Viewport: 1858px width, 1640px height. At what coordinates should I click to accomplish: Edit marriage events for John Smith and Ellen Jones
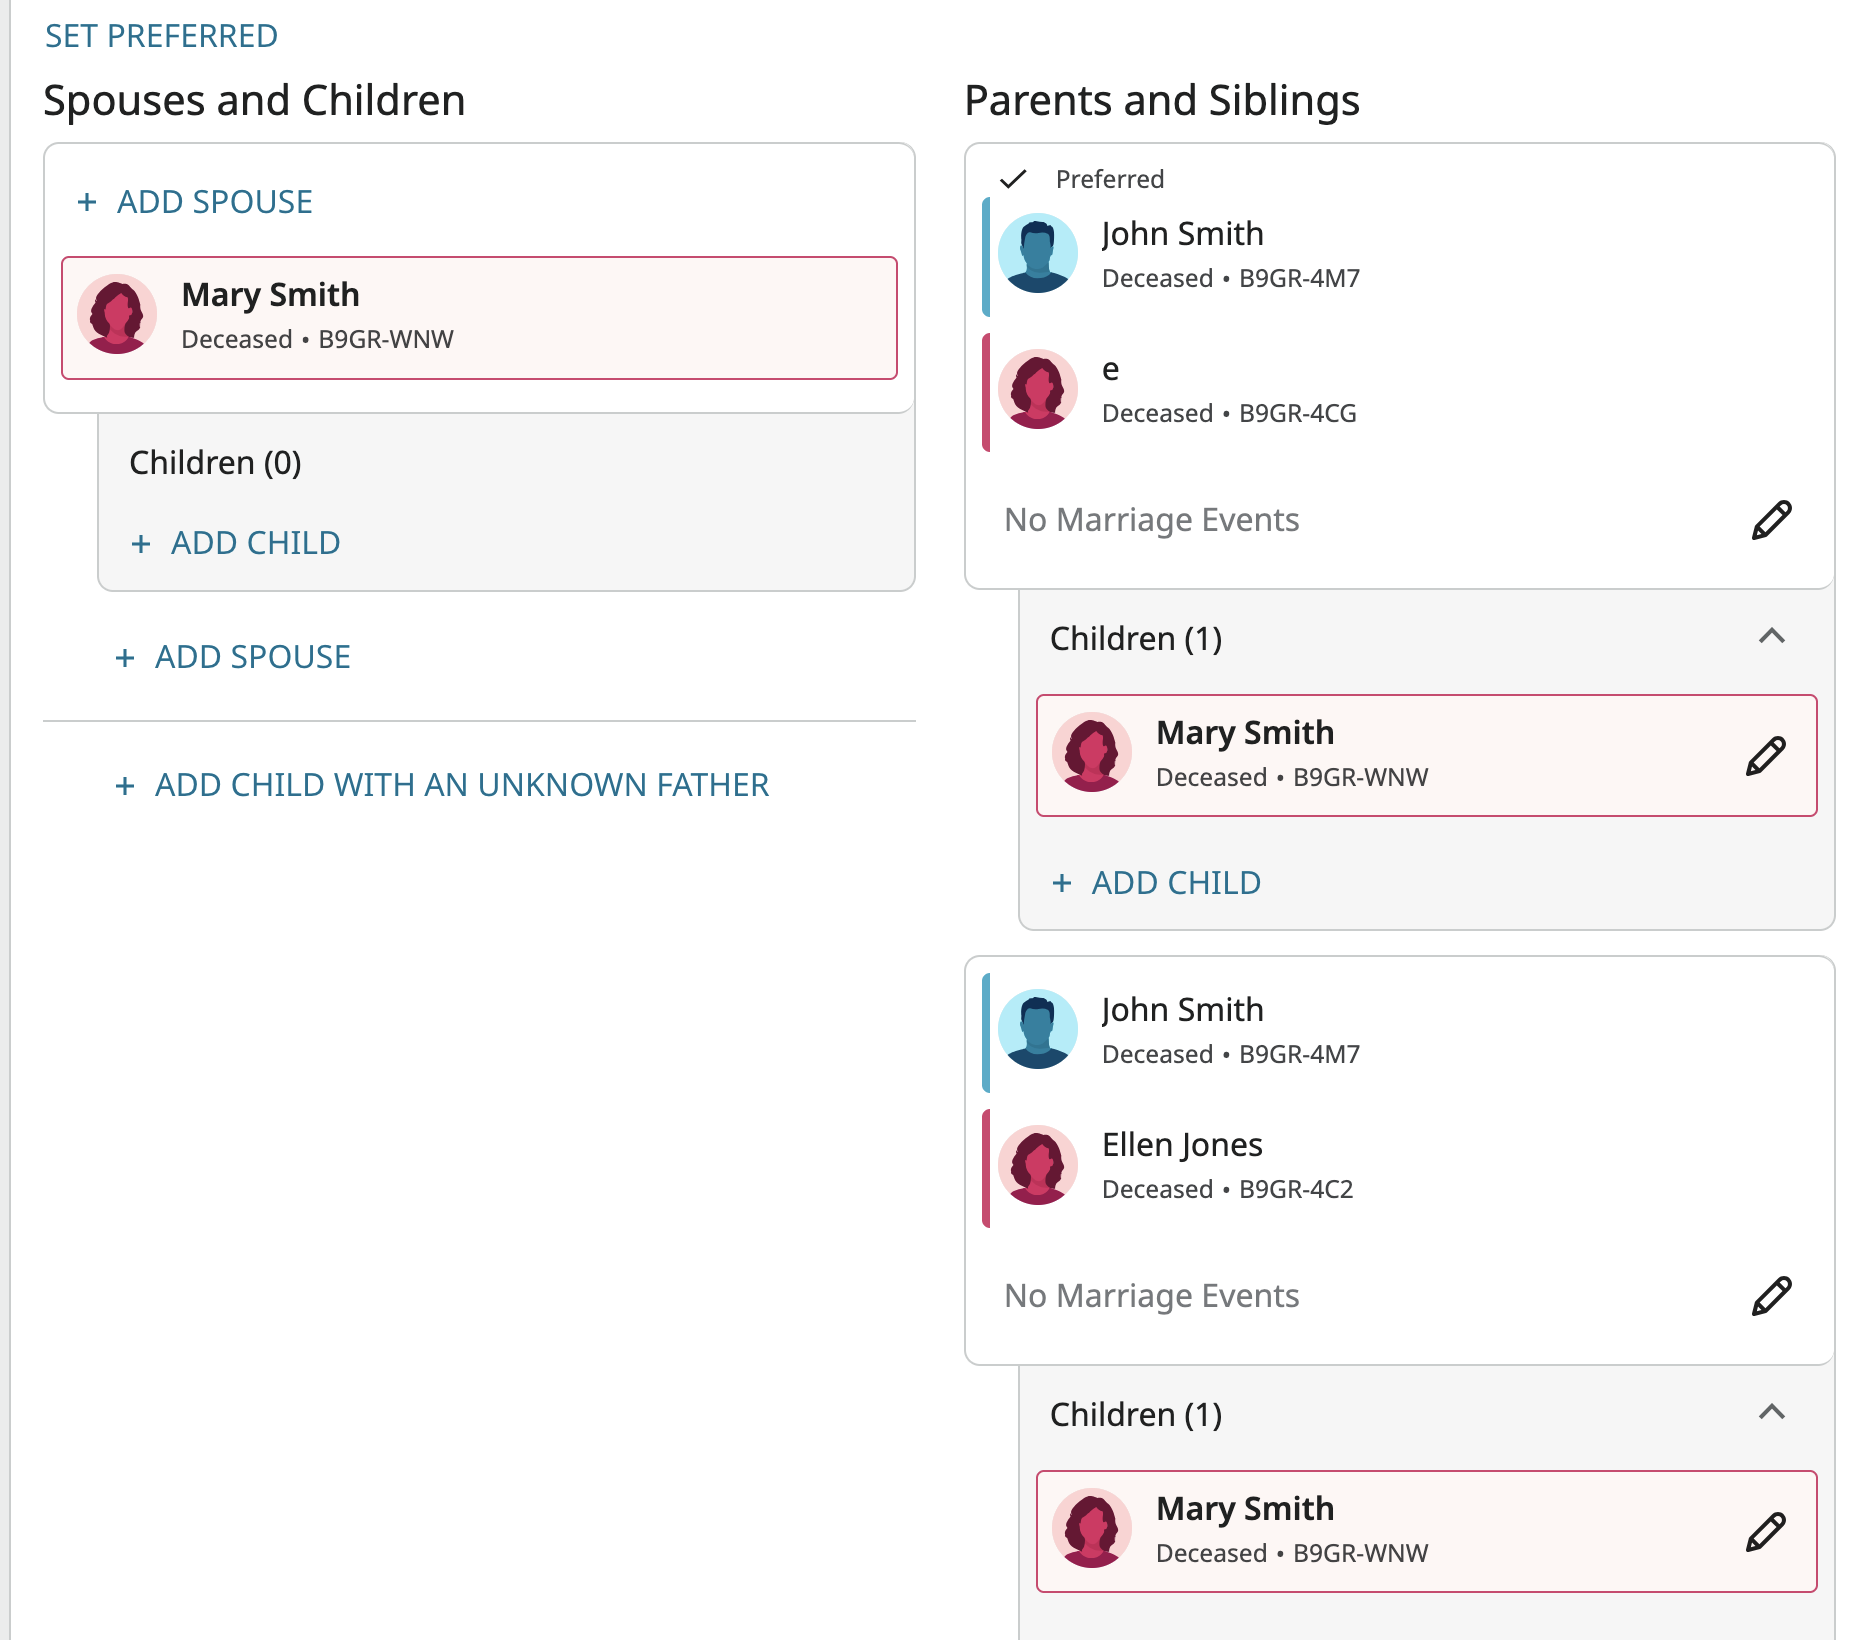(x=1771, y=1296)
